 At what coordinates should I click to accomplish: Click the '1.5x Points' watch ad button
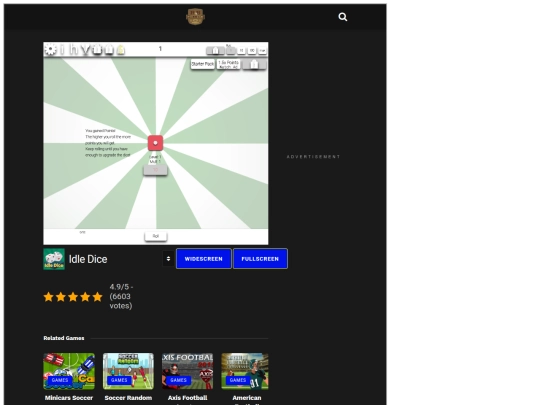pos(229,64)
